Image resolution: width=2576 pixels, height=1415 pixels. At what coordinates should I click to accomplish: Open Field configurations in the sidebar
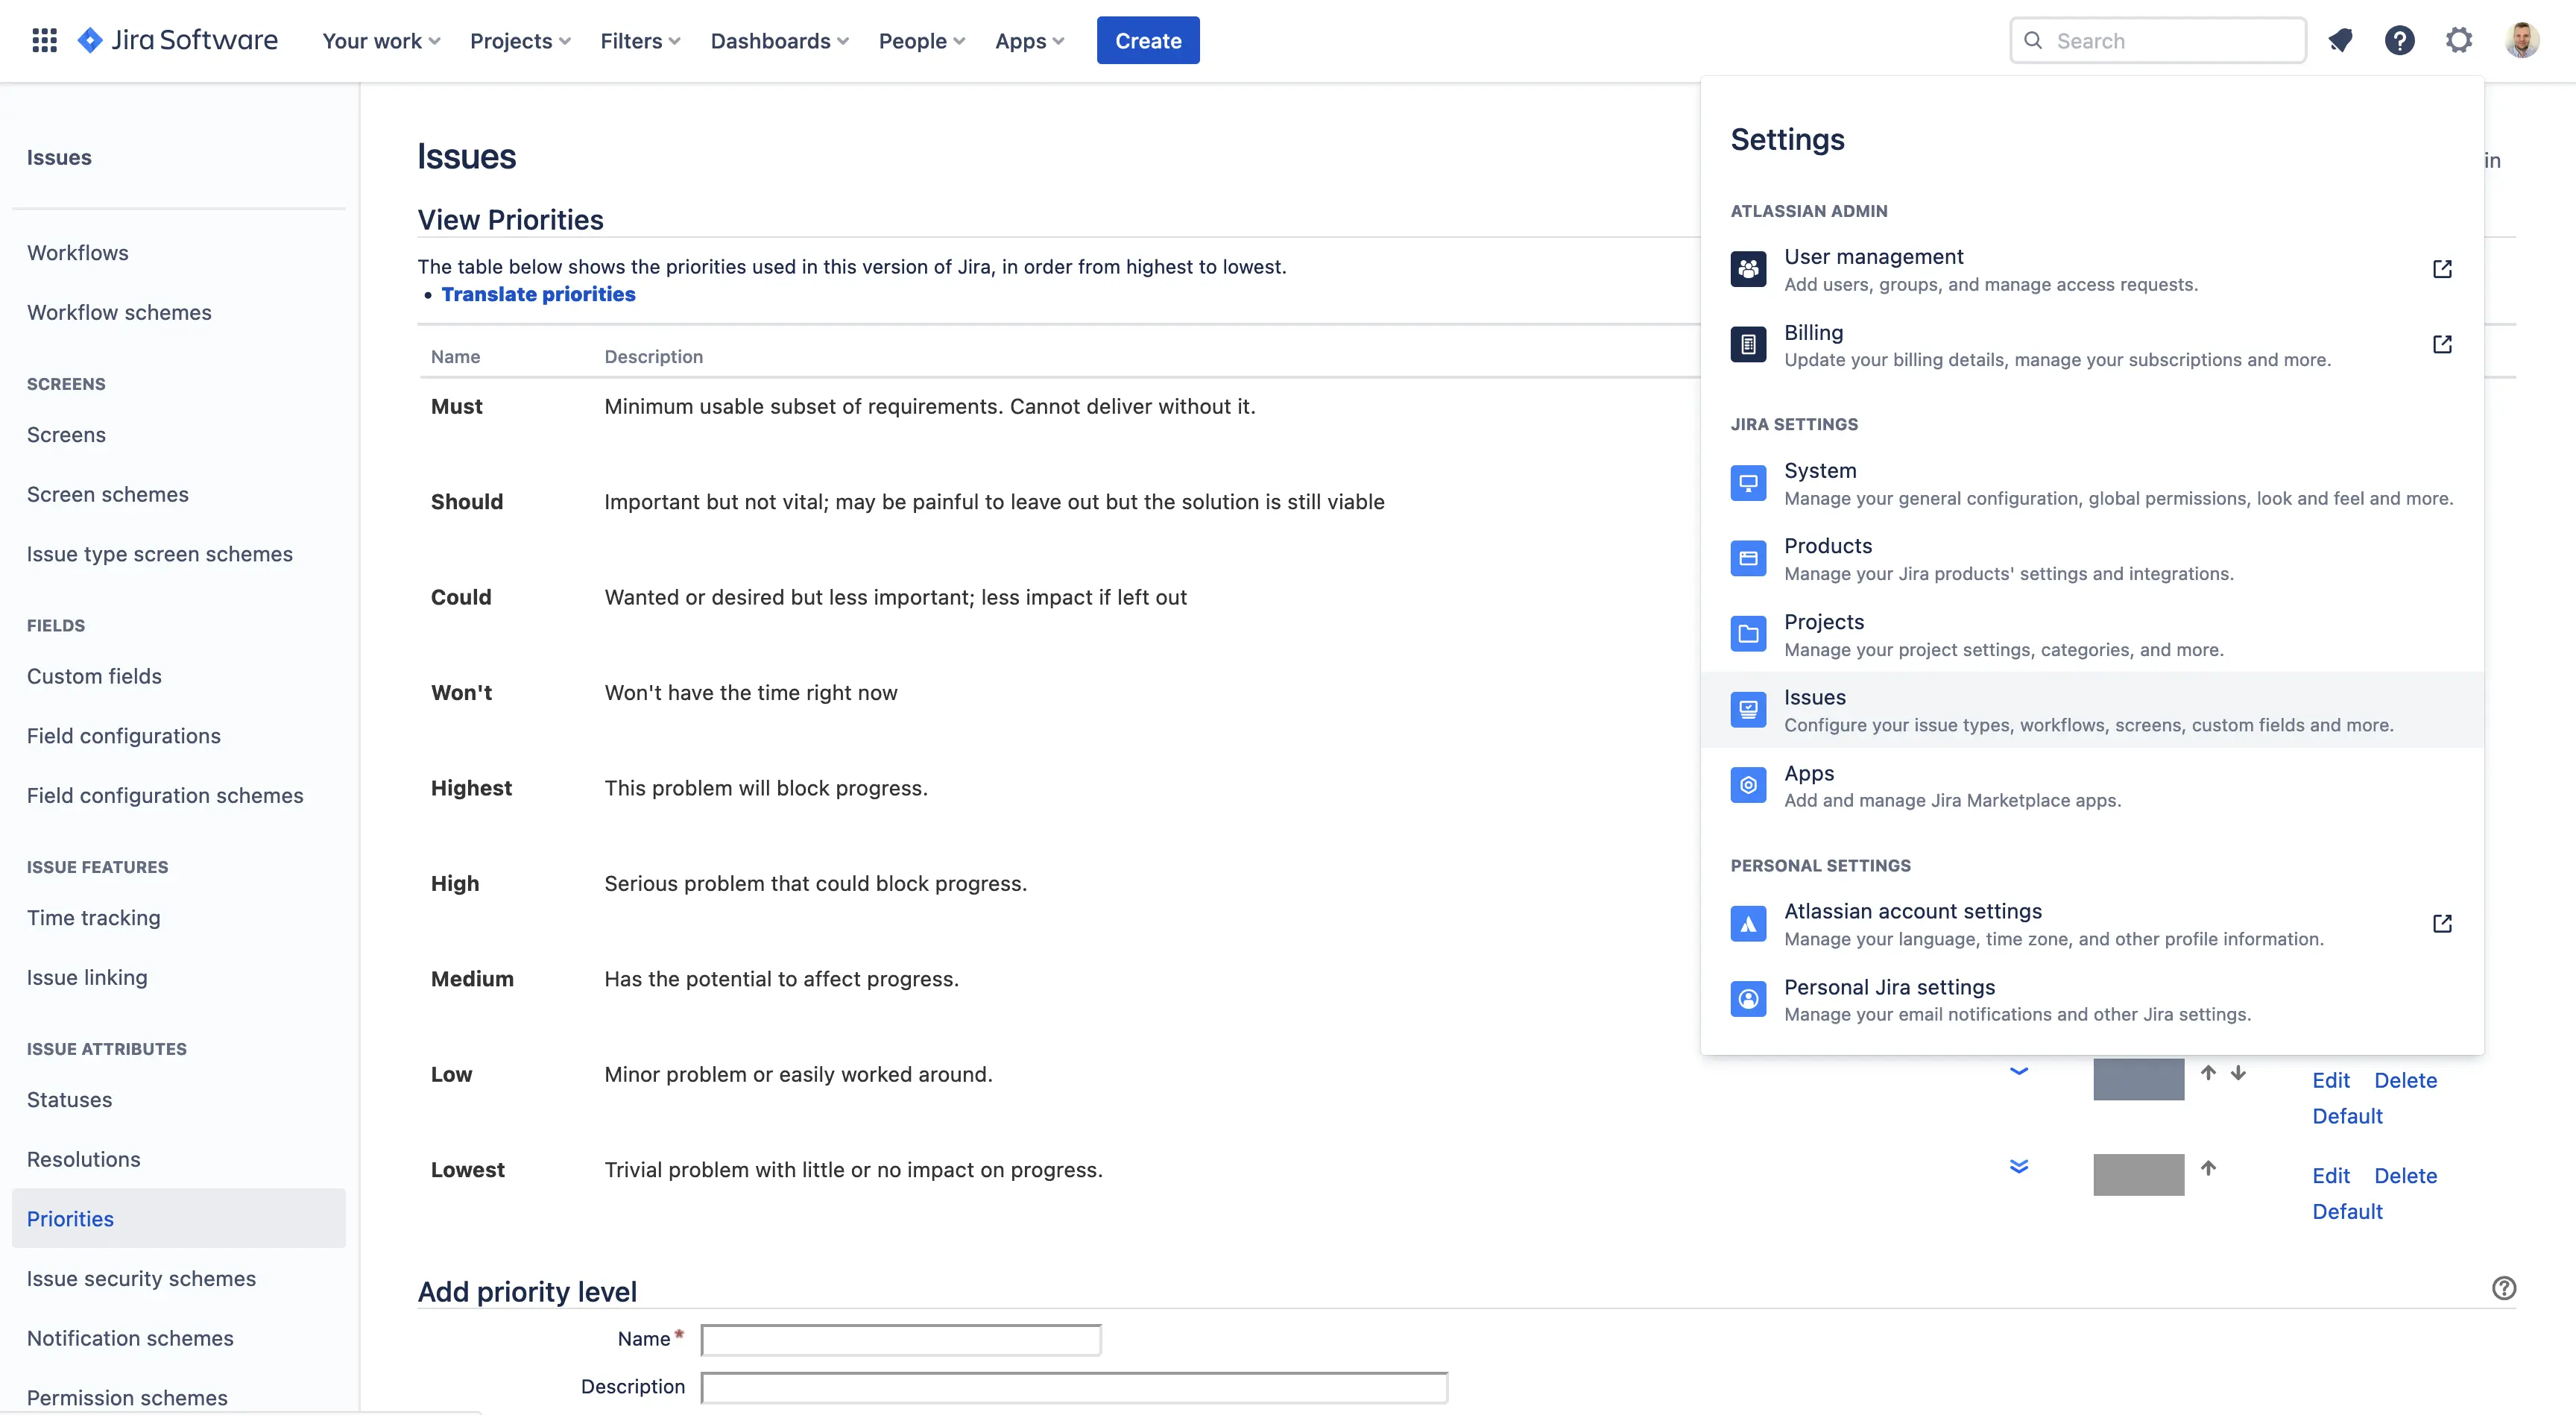click(x=124, y=736)
